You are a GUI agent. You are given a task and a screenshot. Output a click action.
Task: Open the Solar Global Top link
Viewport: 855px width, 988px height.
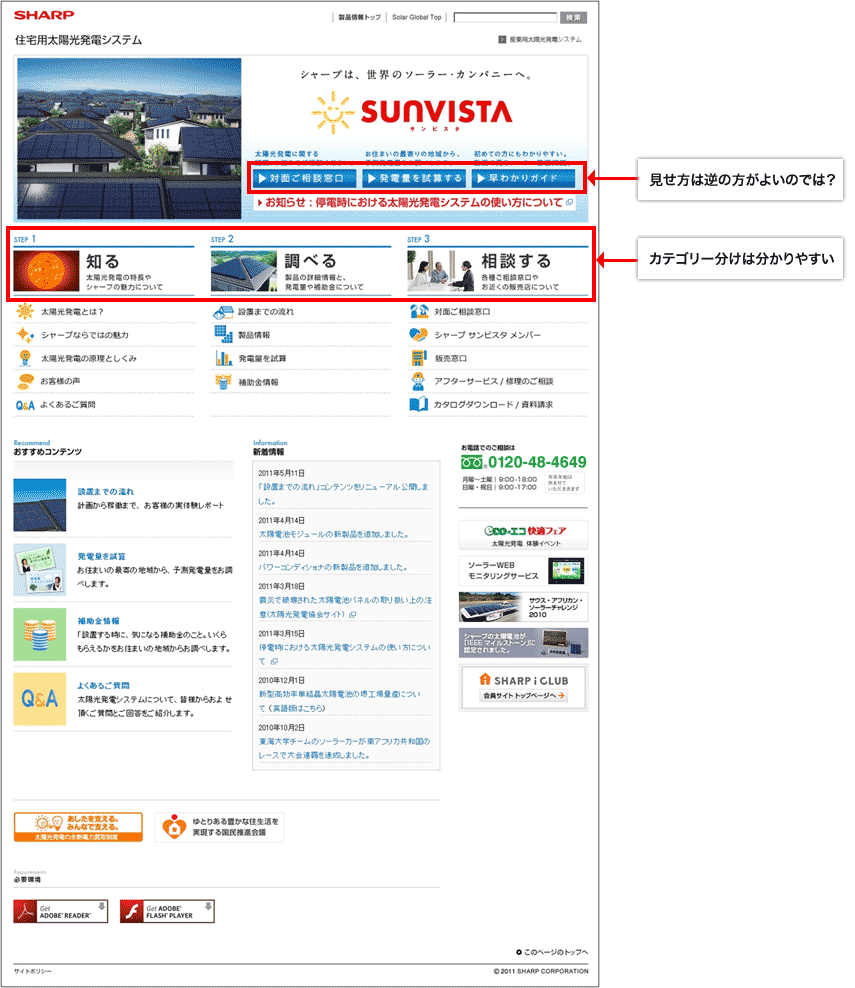click(416, 17)
